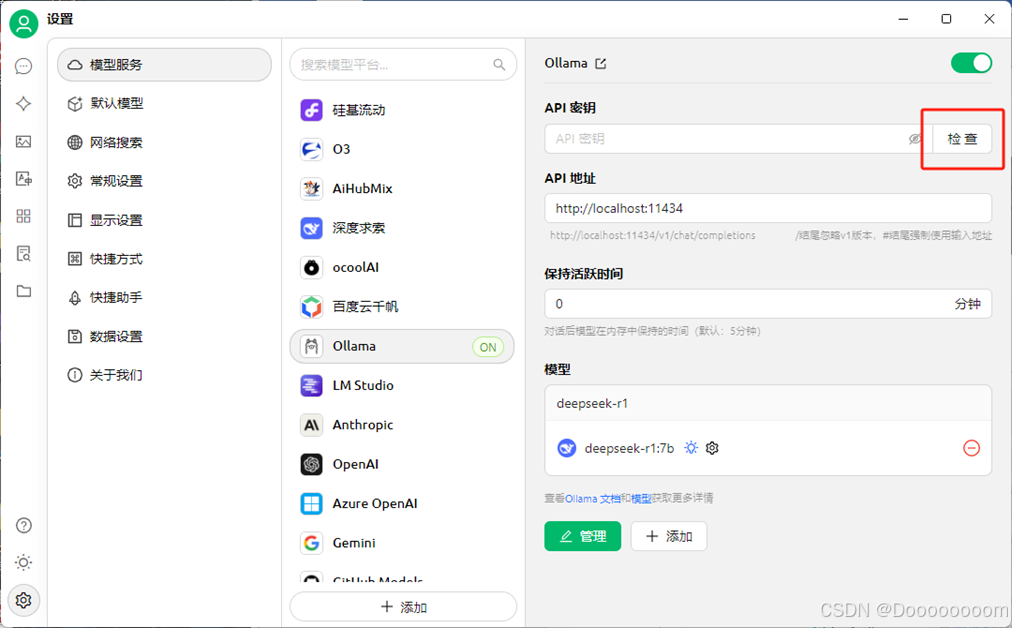This screenshot has height=628, width=1012.
Task: Click the green 管理 models button
Action: click(583, 536)
